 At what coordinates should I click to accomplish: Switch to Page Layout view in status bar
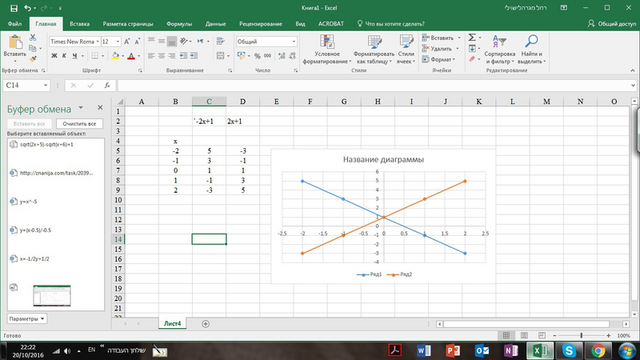524,336
